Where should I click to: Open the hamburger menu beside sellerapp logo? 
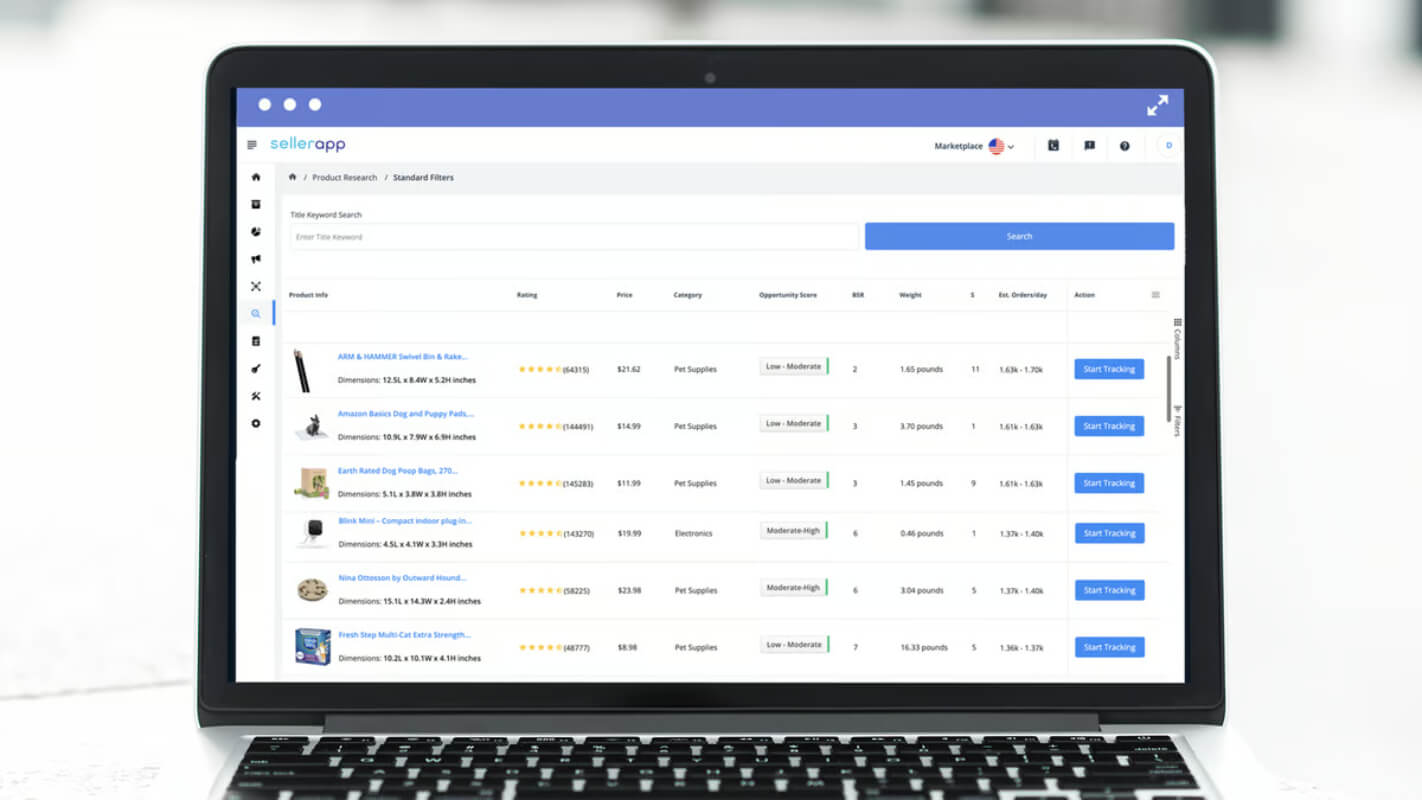pos(252,145)
